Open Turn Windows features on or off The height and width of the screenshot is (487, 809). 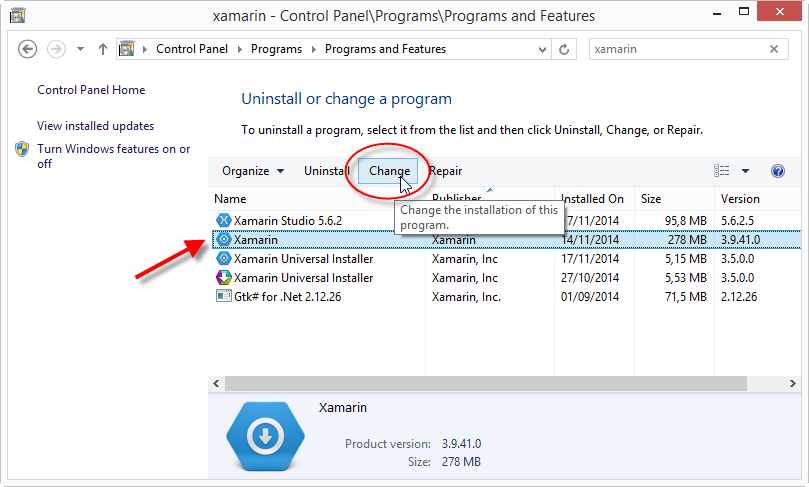pyautogui.click(x=114, y=156)
